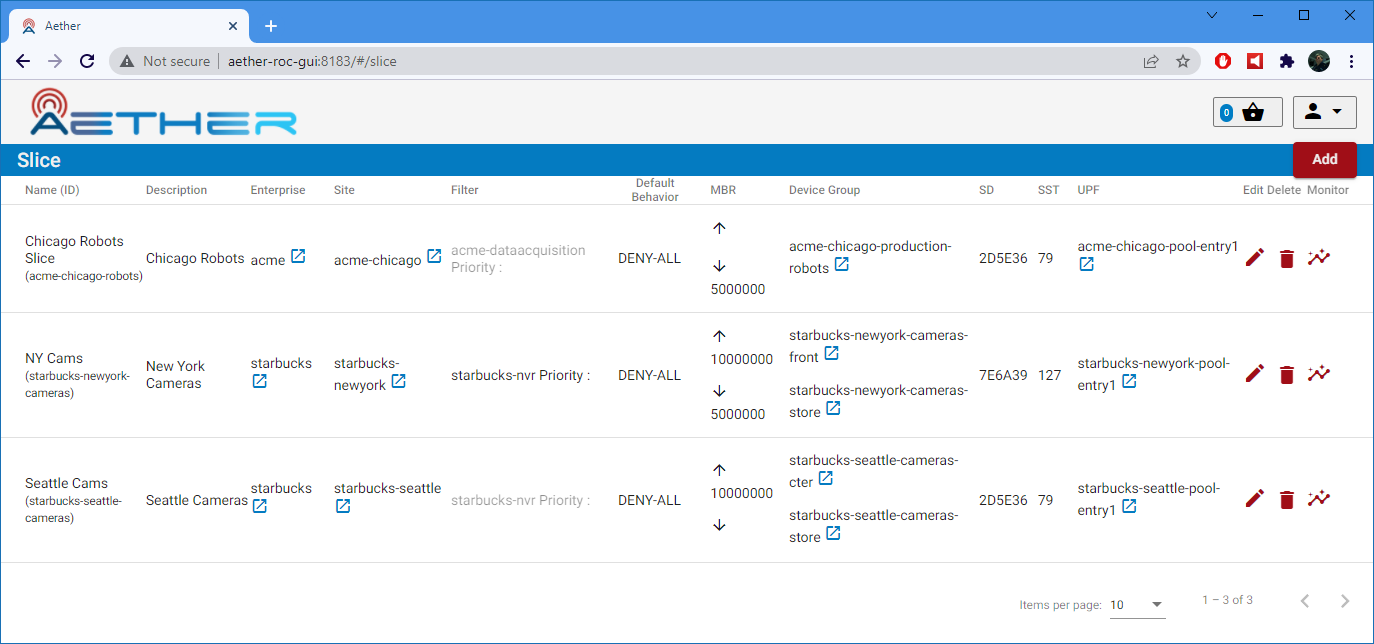Click the Add button
The width and height of the screenshot is (1374, 644).
click(1325, 159)
